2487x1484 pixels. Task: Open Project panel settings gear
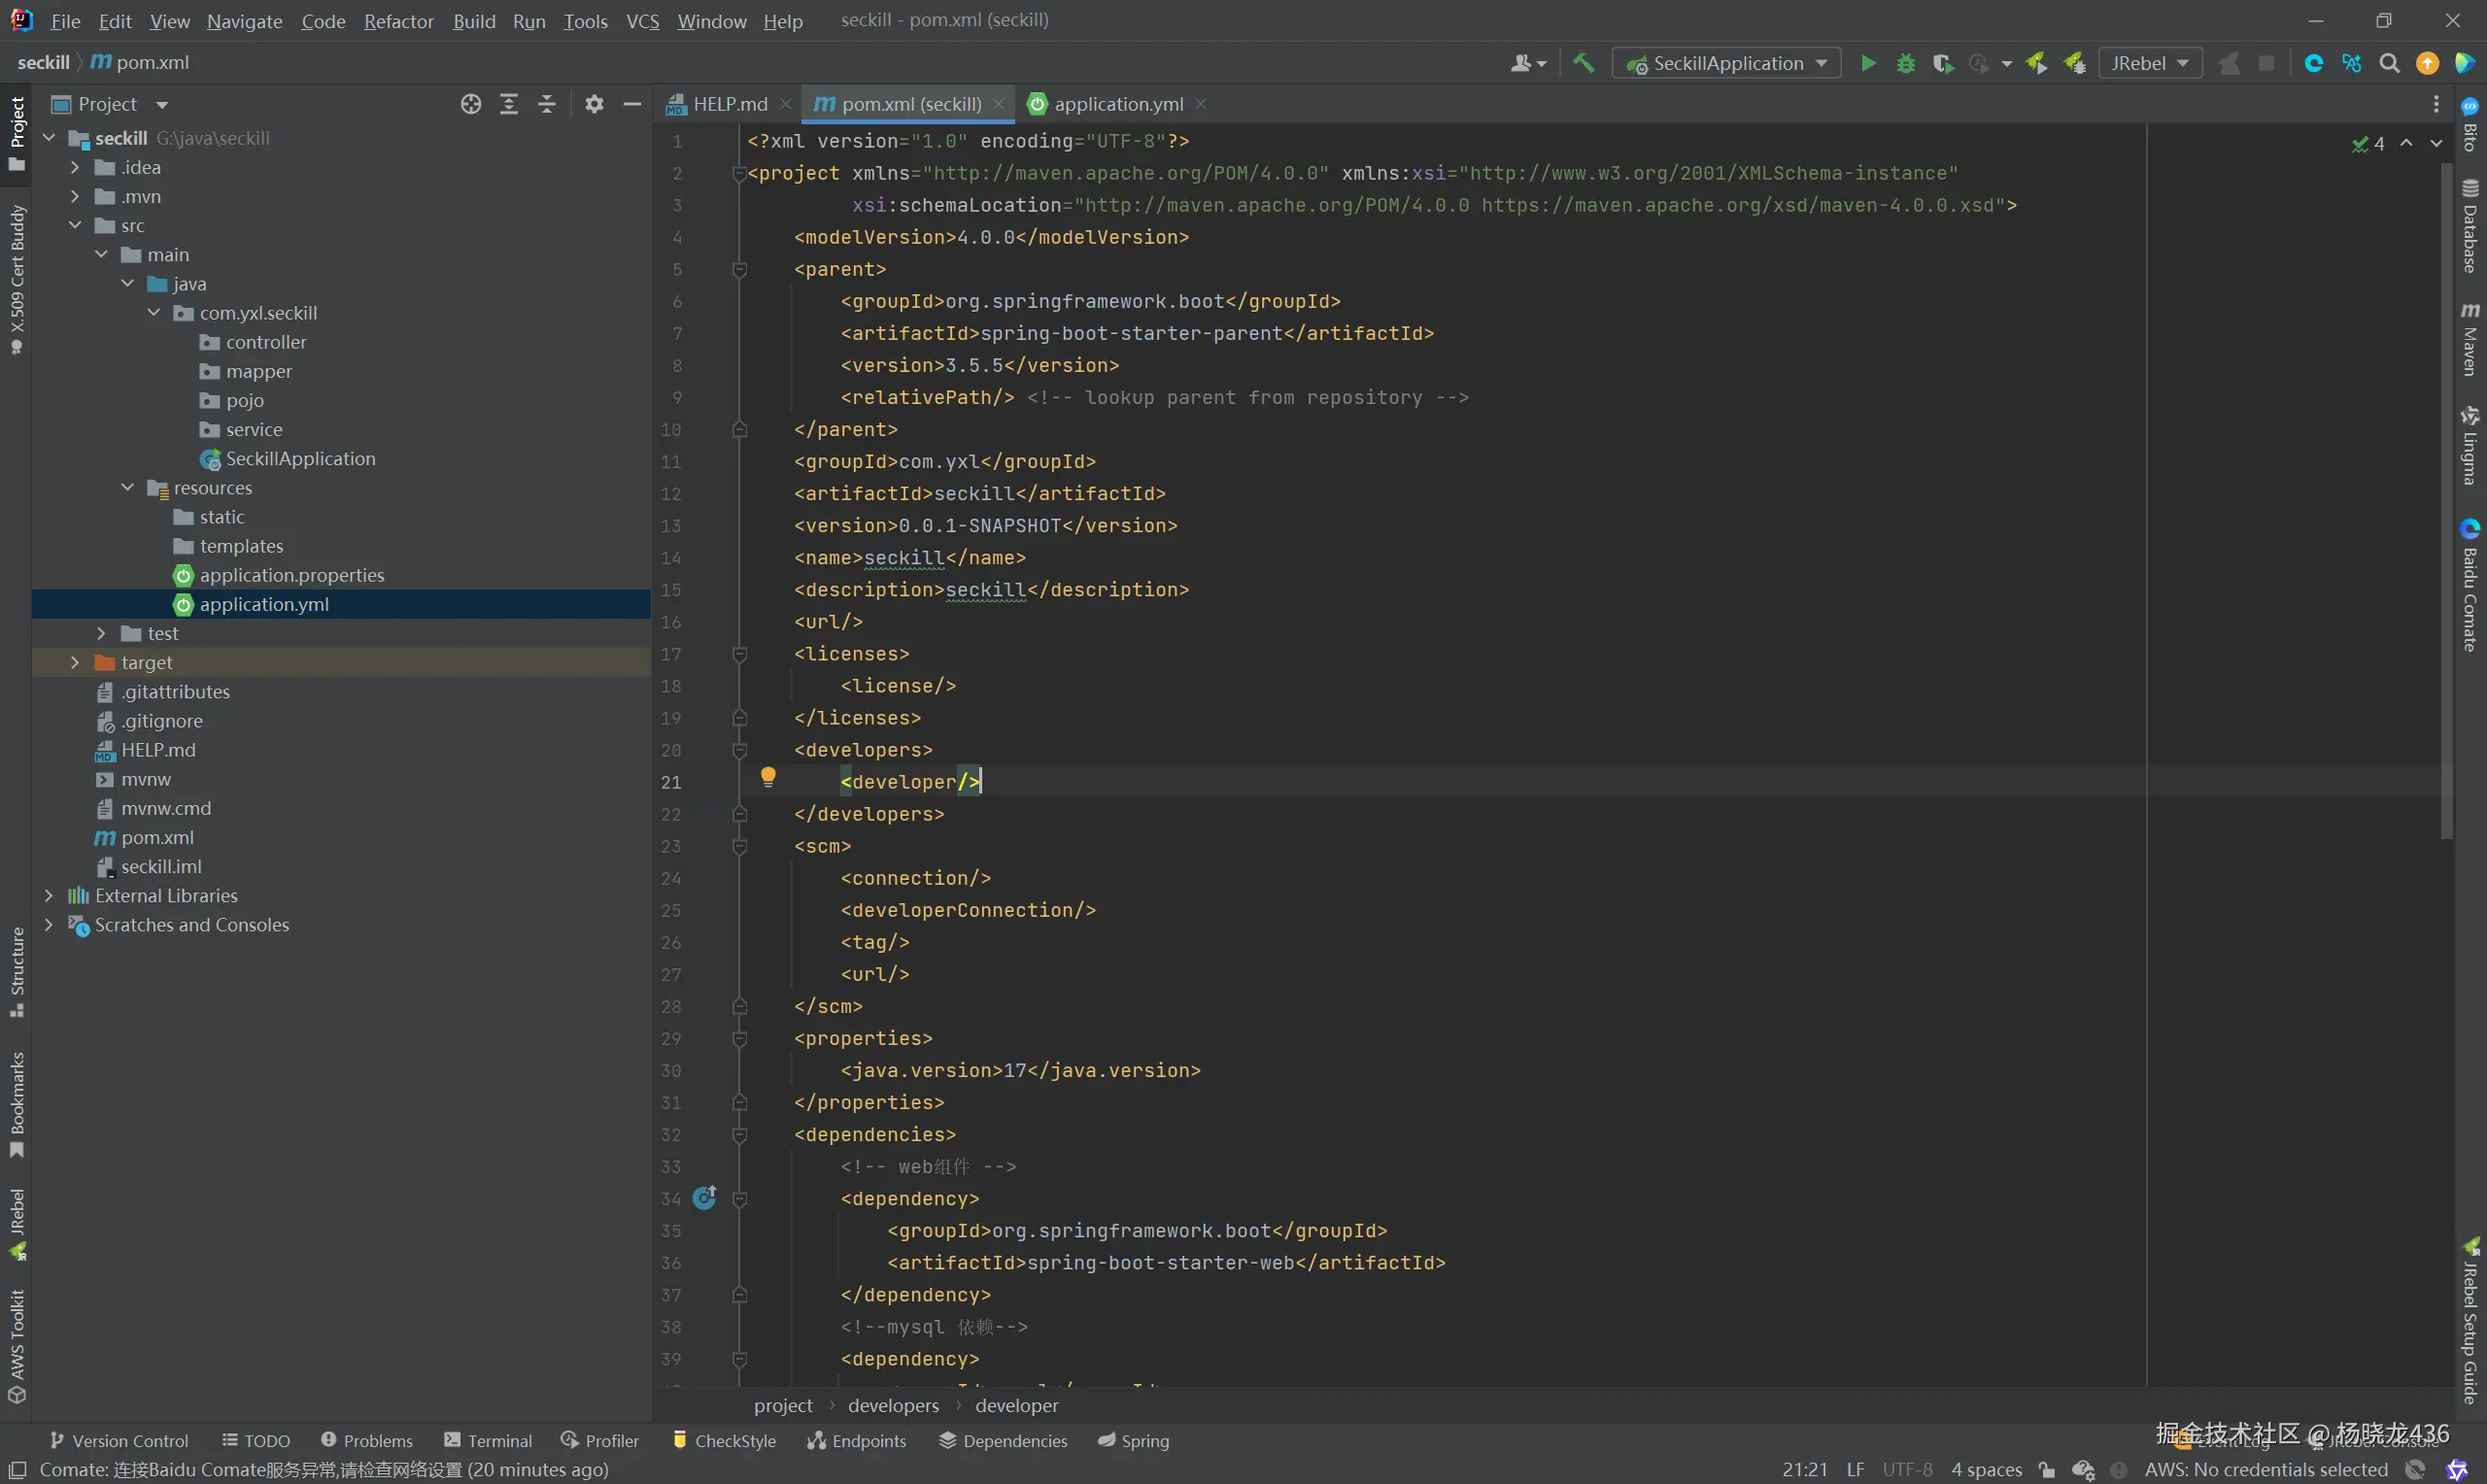point(594,104)
